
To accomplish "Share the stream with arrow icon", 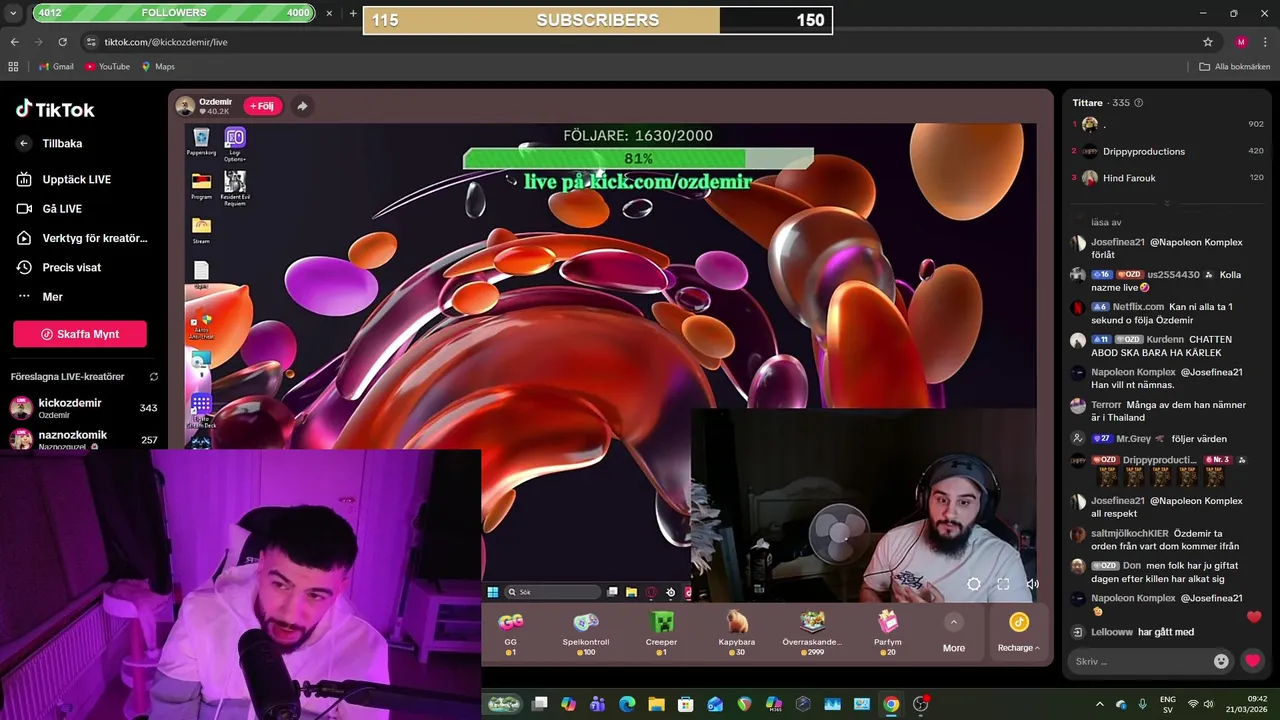I will pos(302,106).
